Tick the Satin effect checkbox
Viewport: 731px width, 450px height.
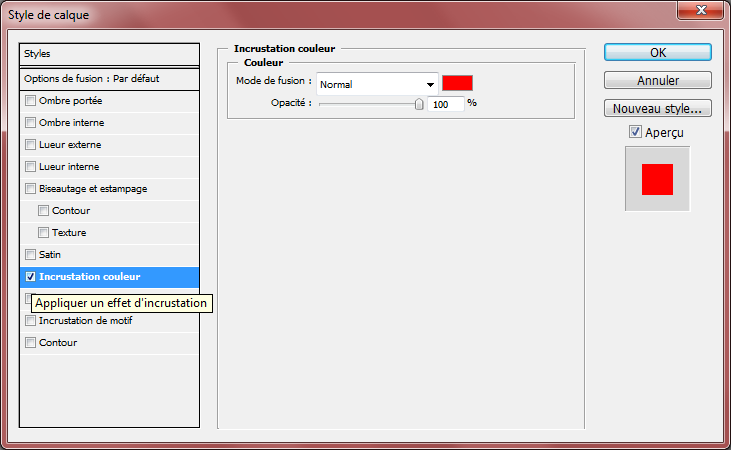tap(31, 255)
